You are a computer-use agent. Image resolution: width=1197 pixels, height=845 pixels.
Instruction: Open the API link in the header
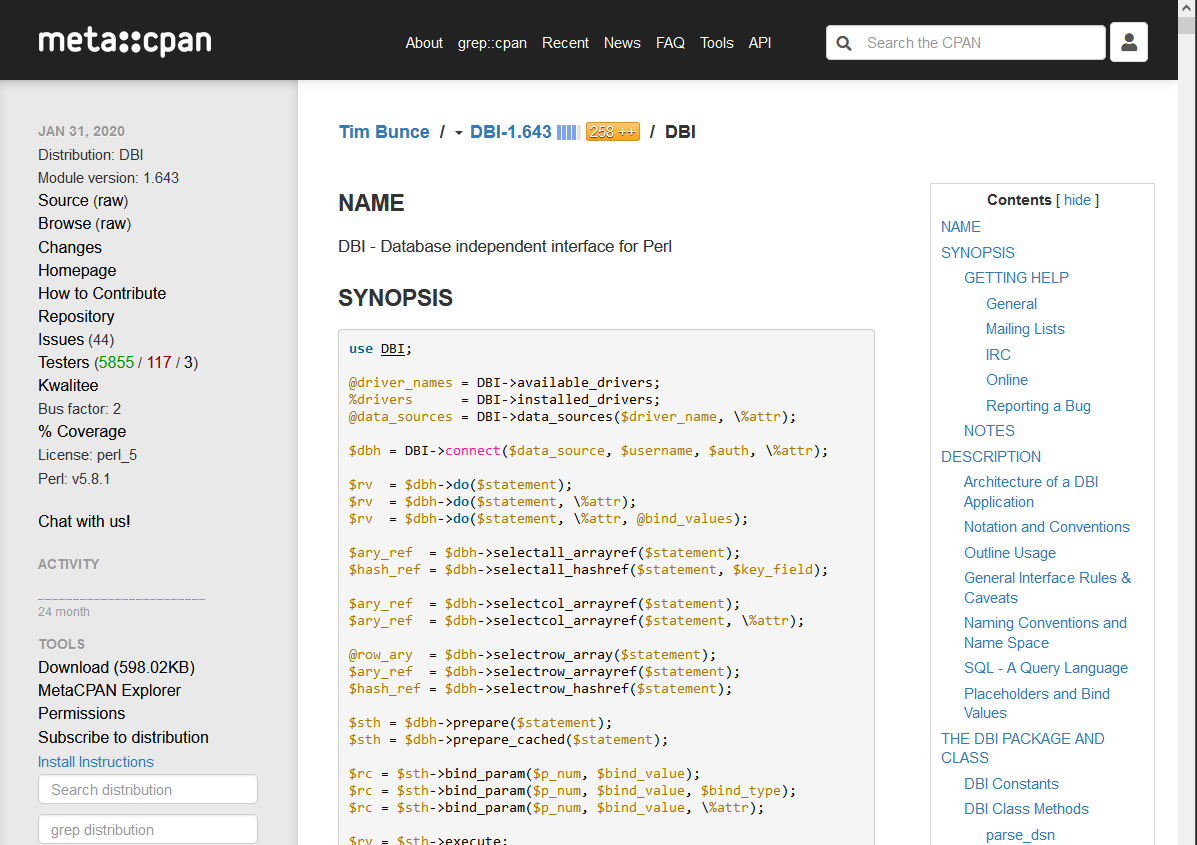pyautogui.click(x=759, y=43)
